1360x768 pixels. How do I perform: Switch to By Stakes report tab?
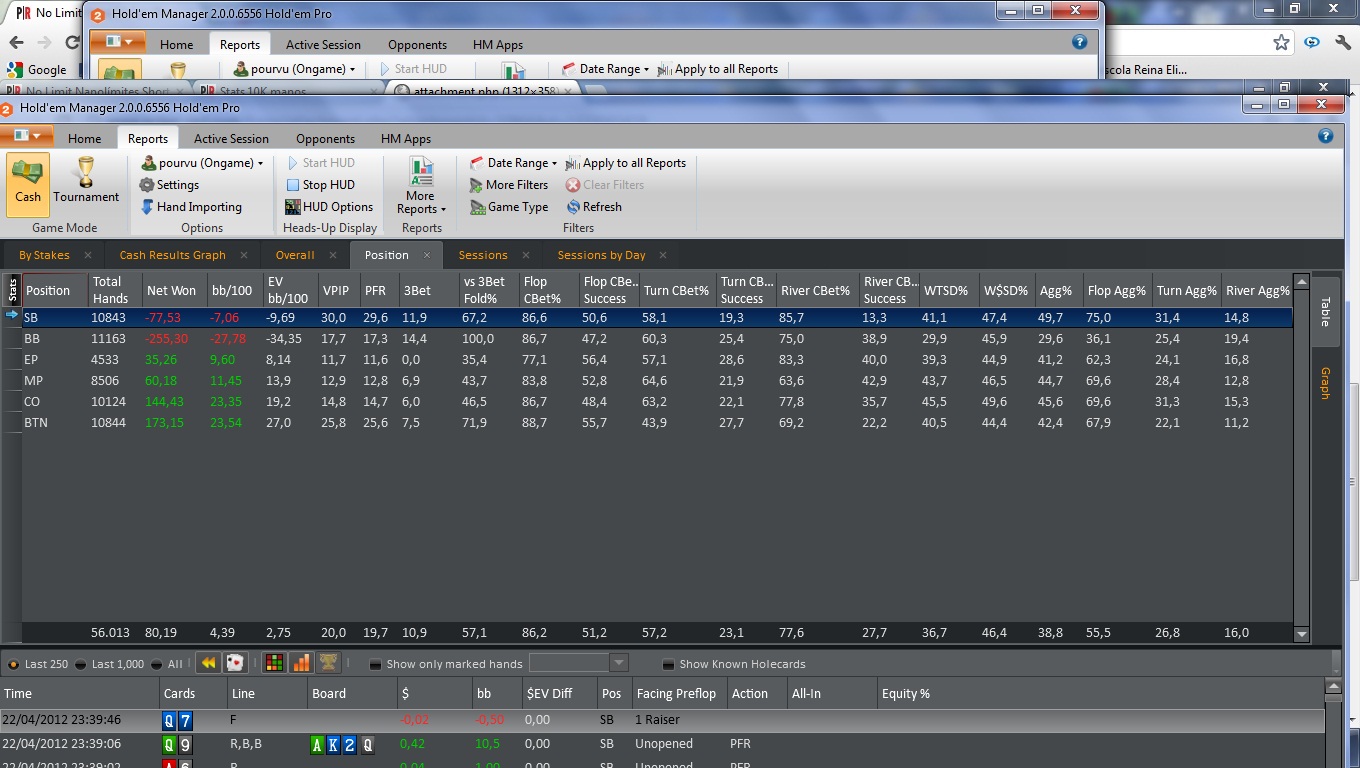pos(44,255)
